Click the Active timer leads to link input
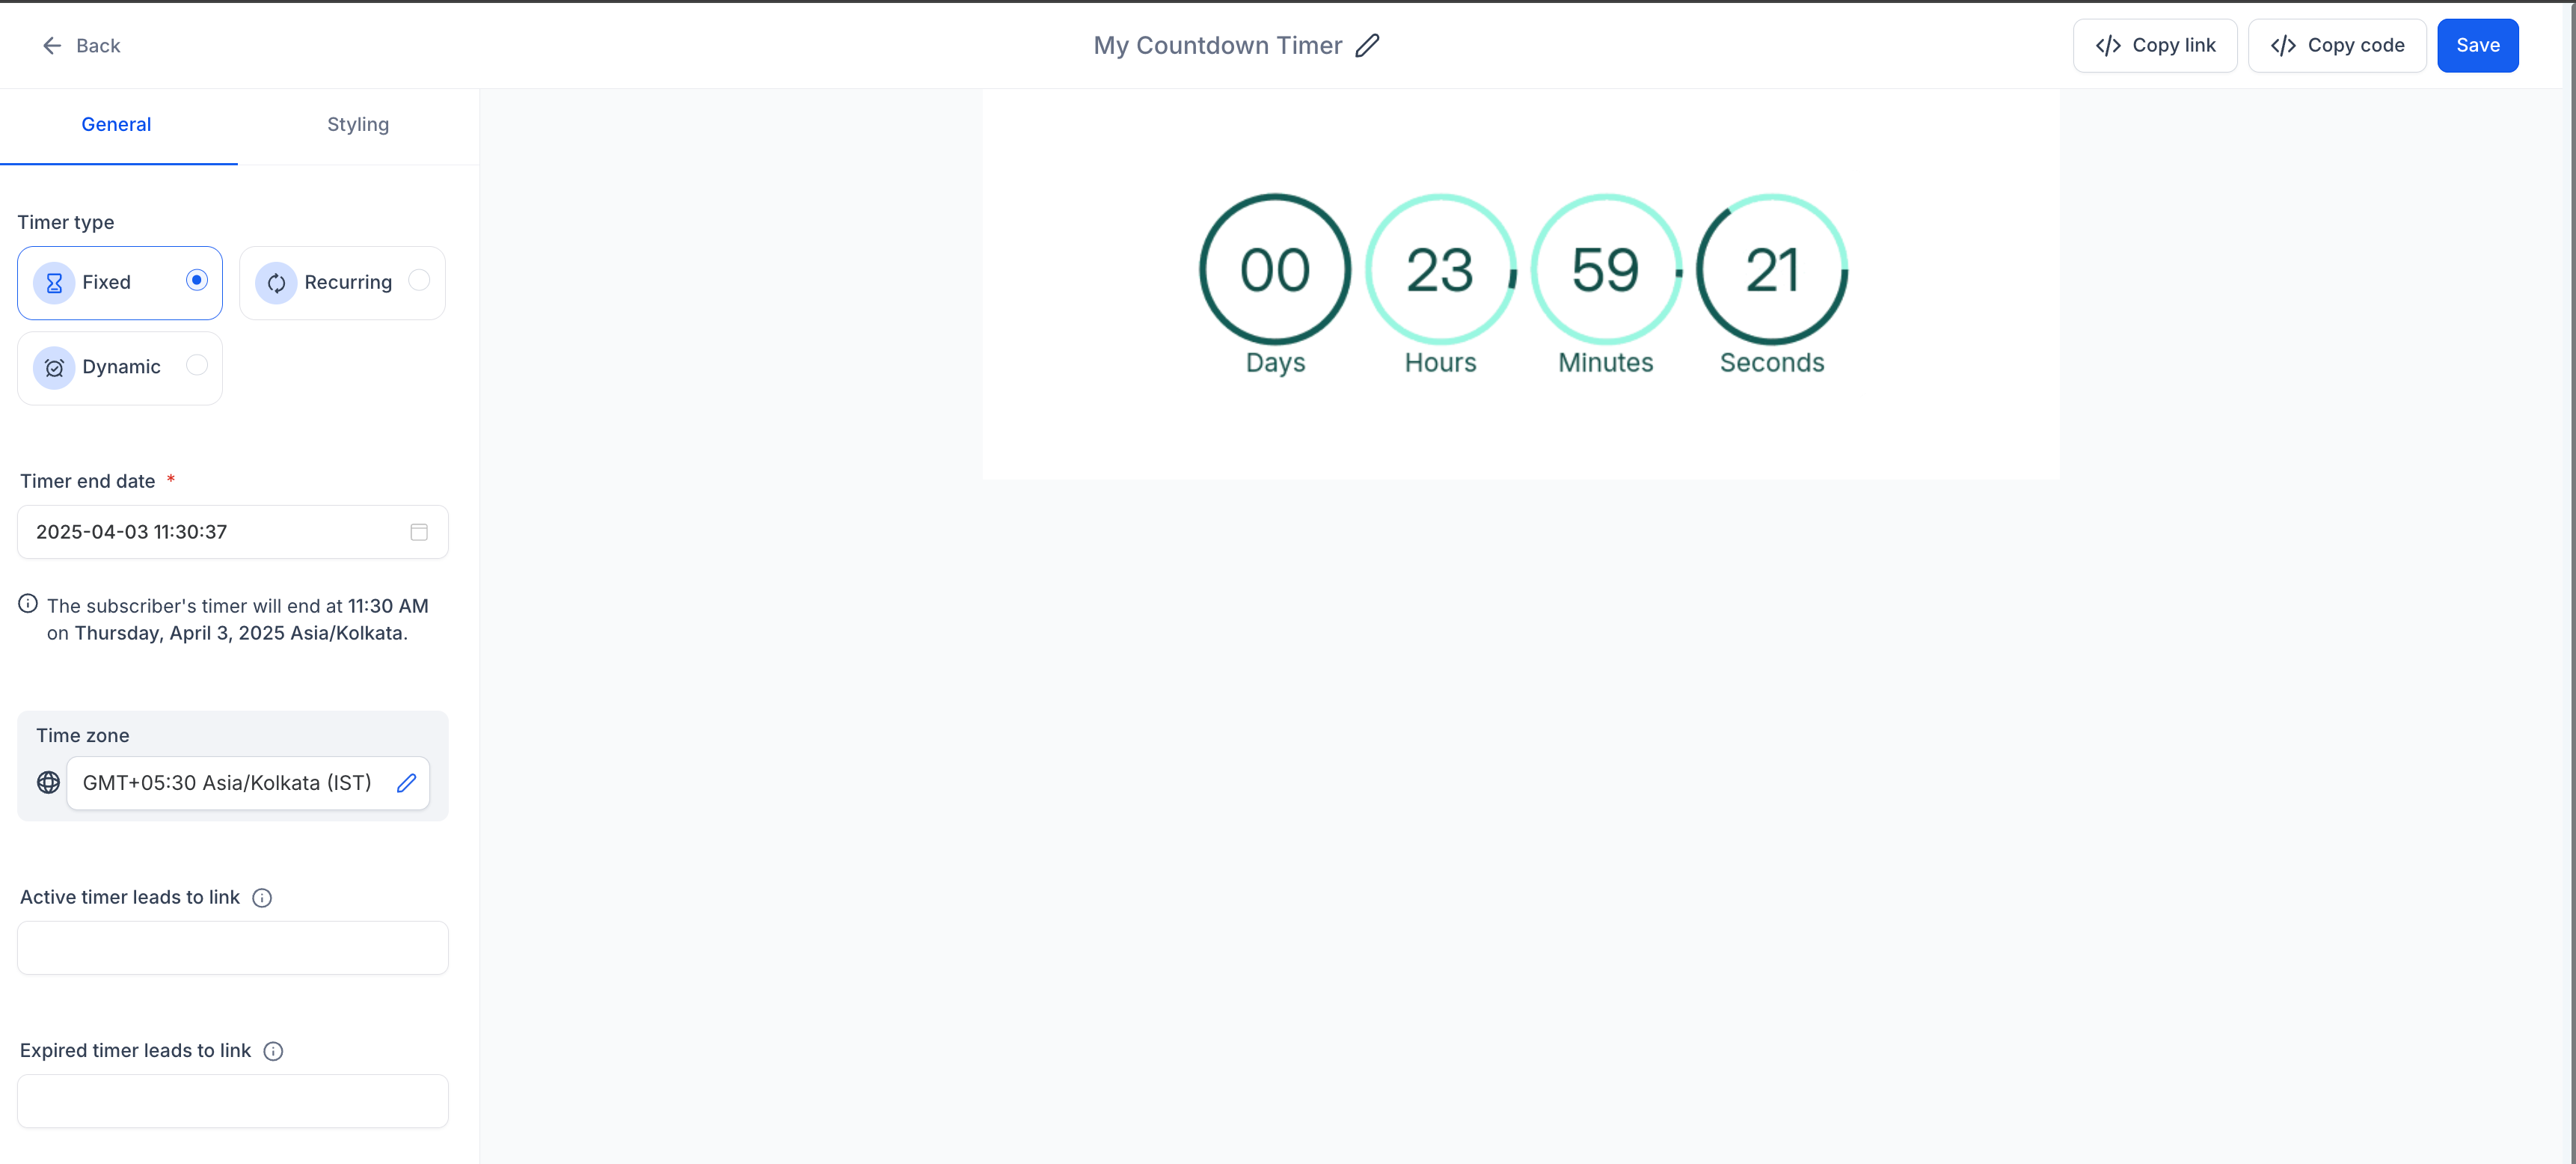This screenshot has width=2576, height=1164. (x=232, y=948)
